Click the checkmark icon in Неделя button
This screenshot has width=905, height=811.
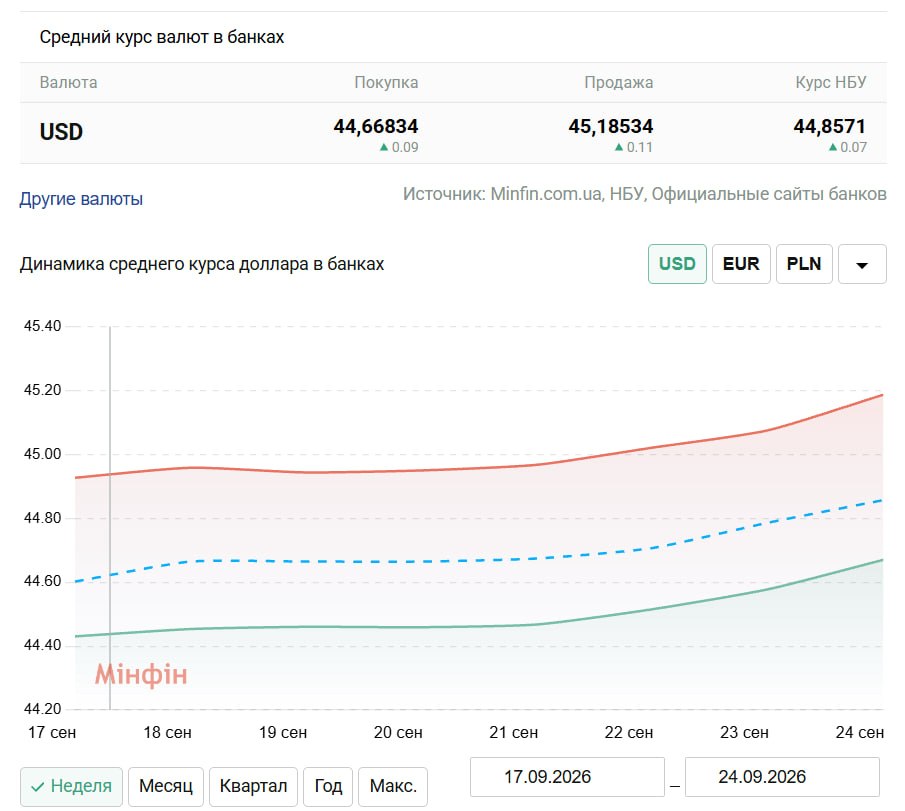[38, 787]
